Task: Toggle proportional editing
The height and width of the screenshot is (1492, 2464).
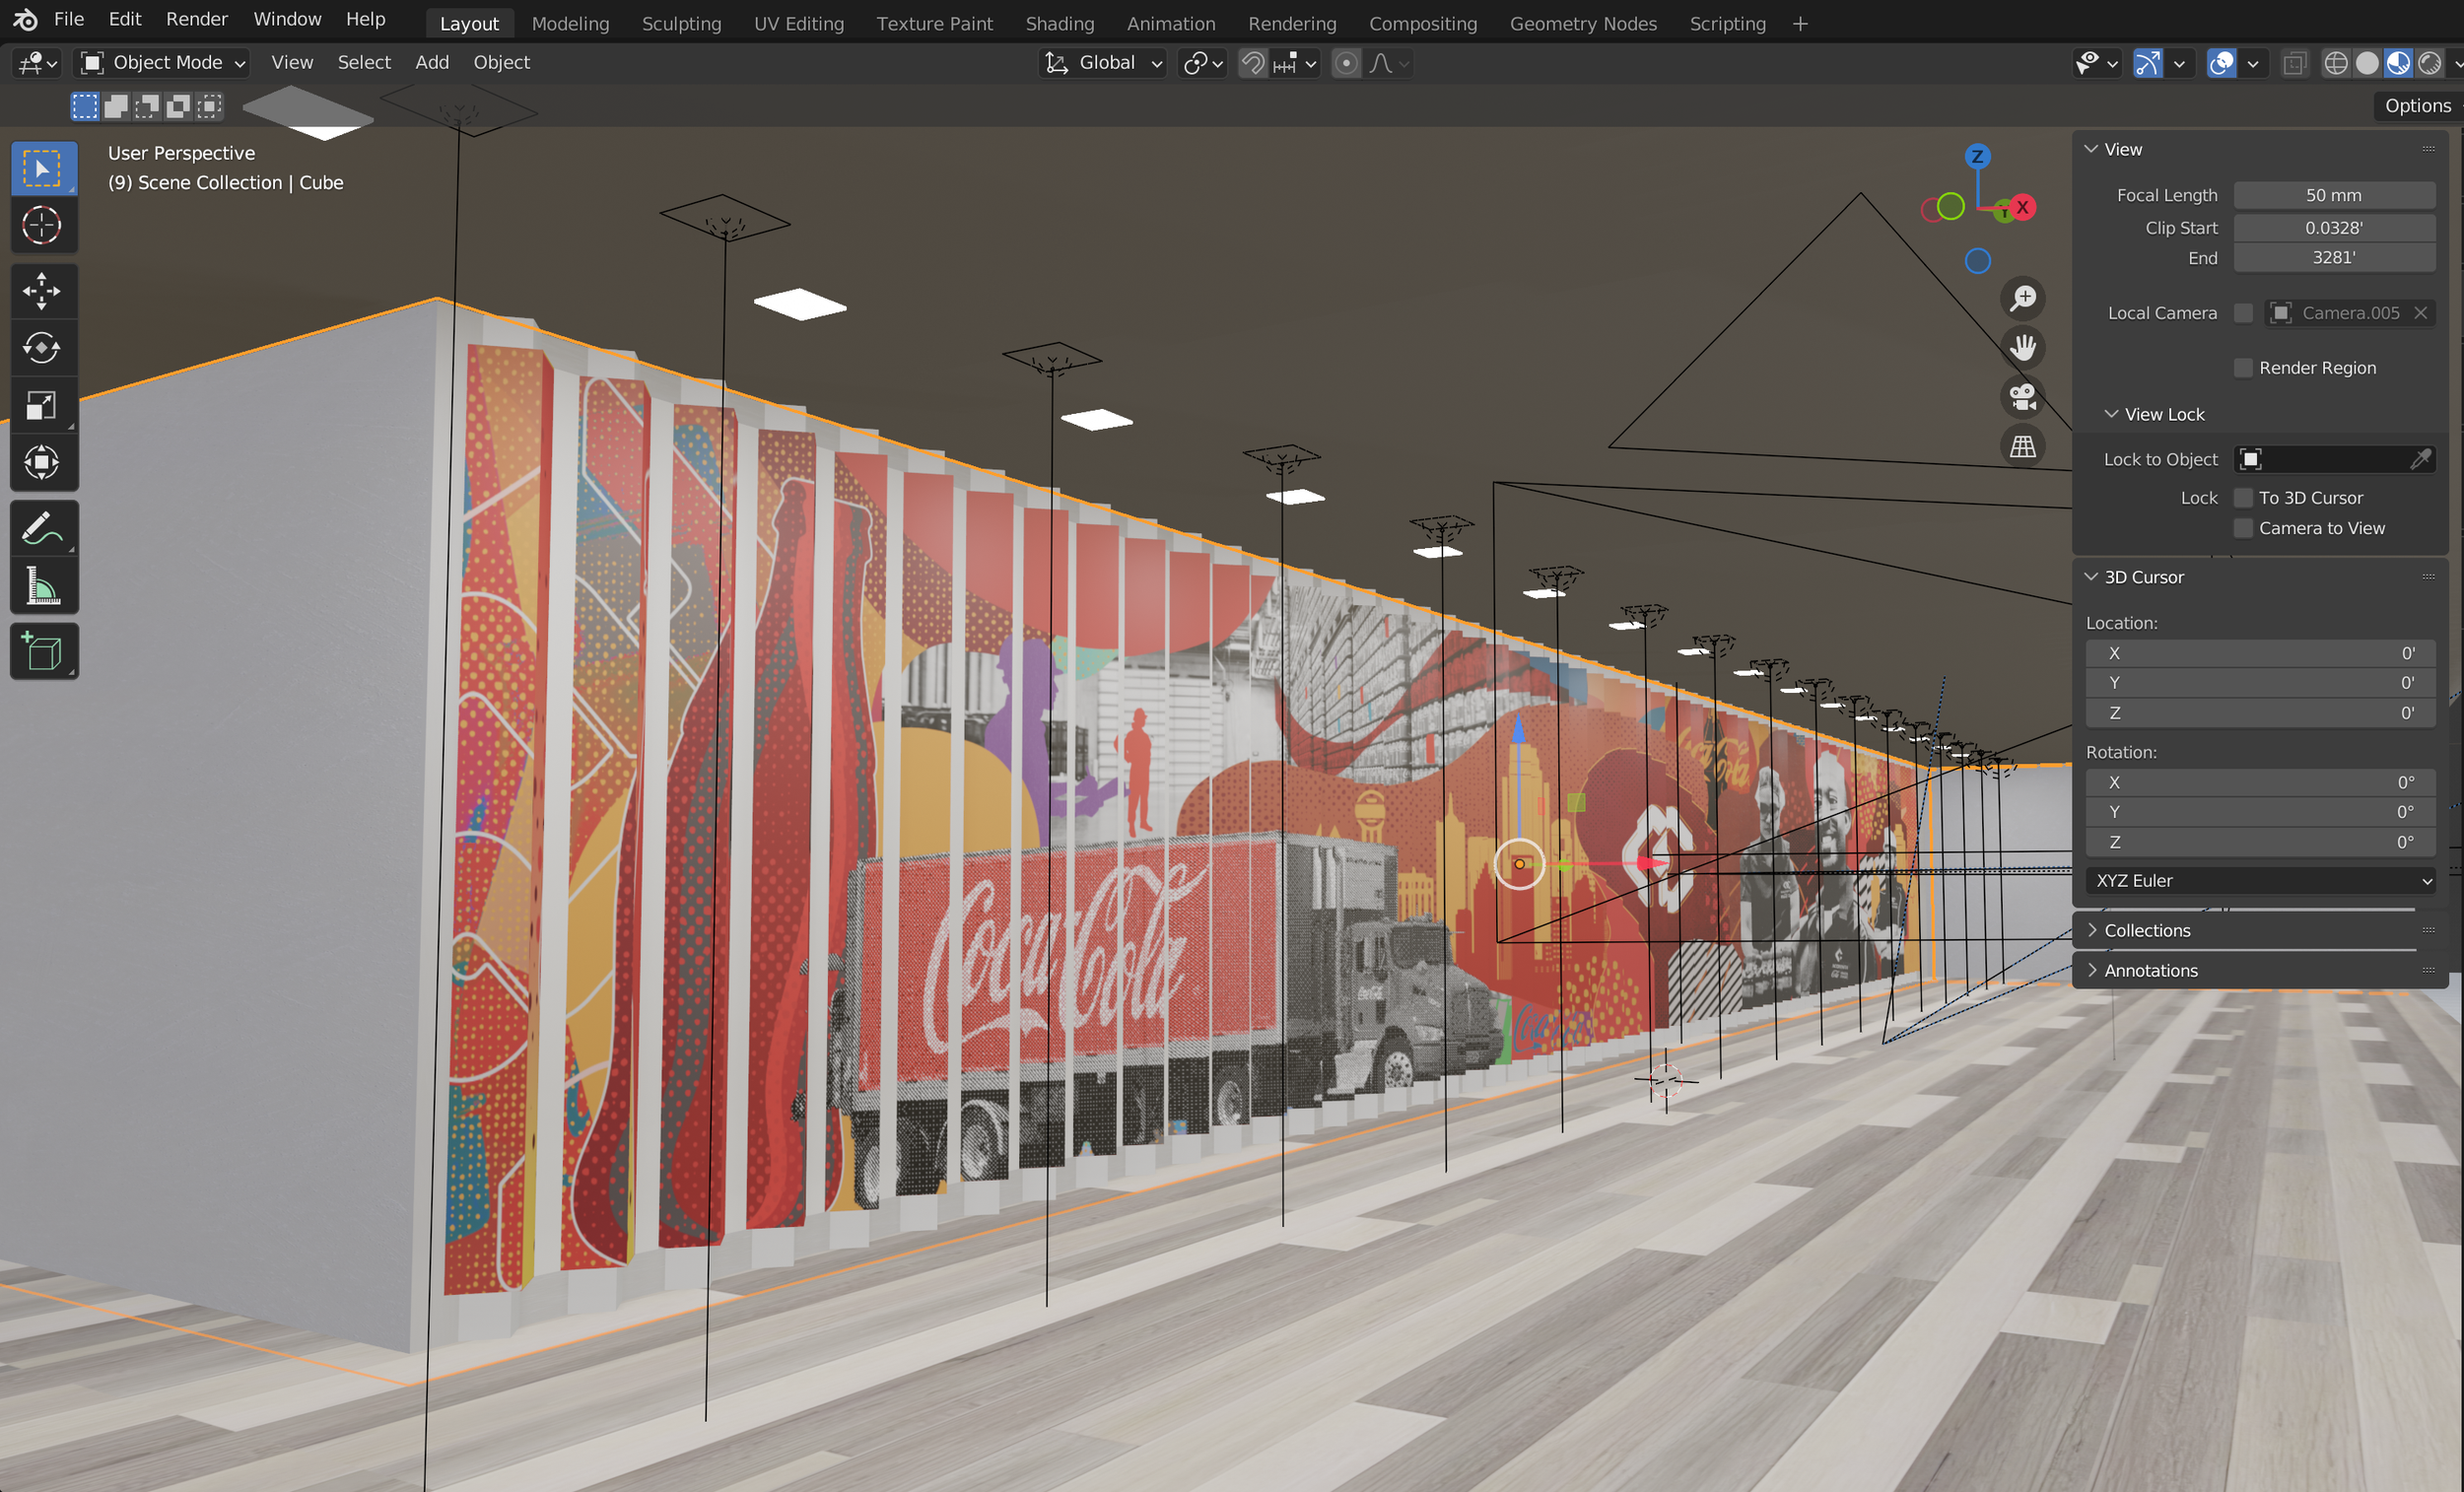Action: pyautogui.click(x=1346, y=63)
